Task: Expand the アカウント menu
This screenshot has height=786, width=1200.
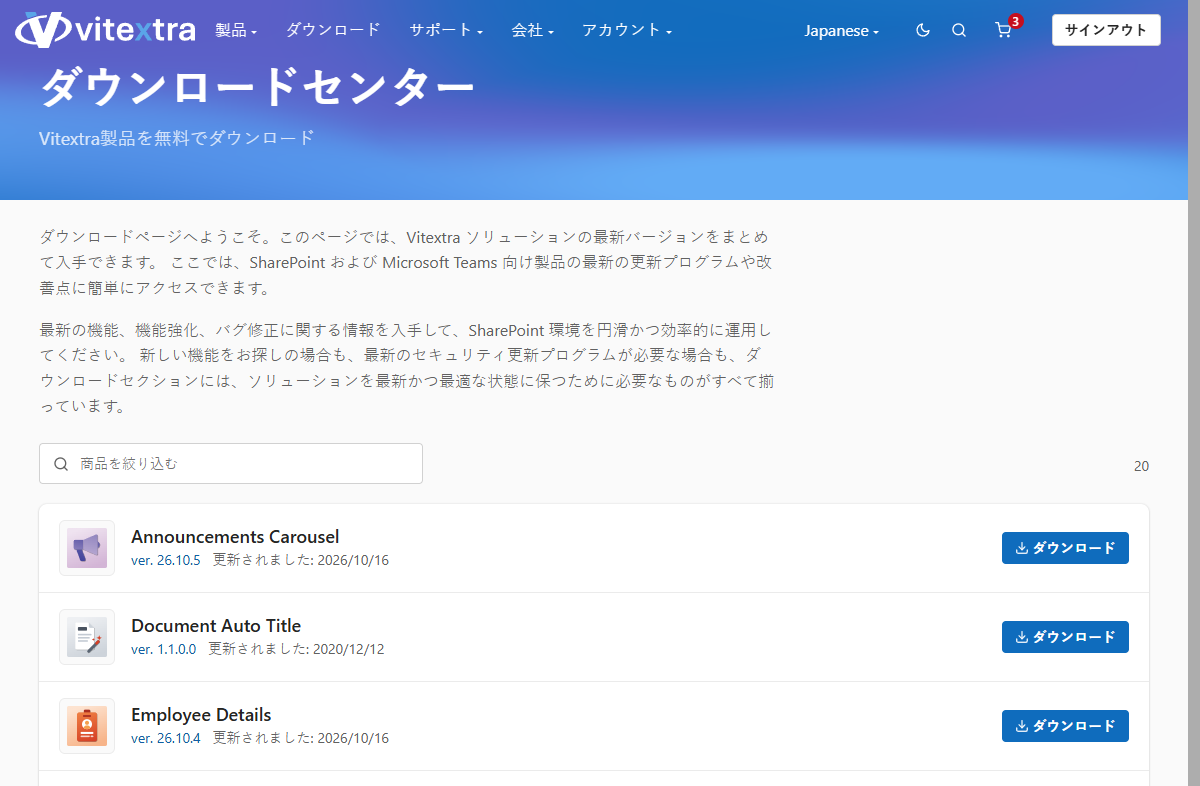Action: (627, 30)
